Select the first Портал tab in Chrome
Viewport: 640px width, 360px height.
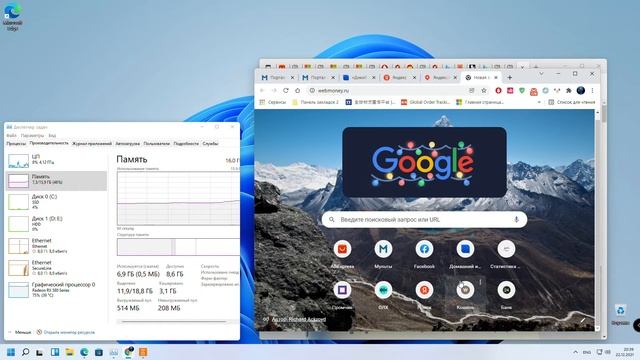[278, 77]
